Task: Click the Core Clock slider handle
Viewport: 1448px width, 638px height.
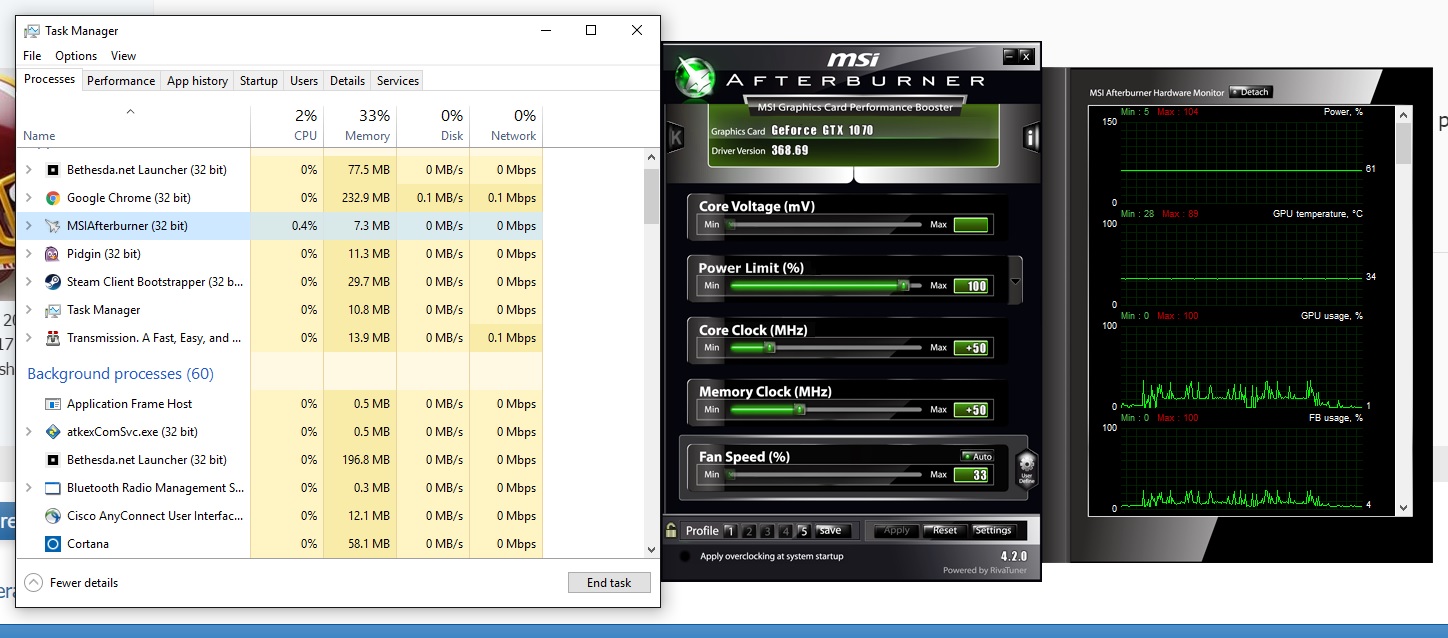Action: (x=769, y=348)
